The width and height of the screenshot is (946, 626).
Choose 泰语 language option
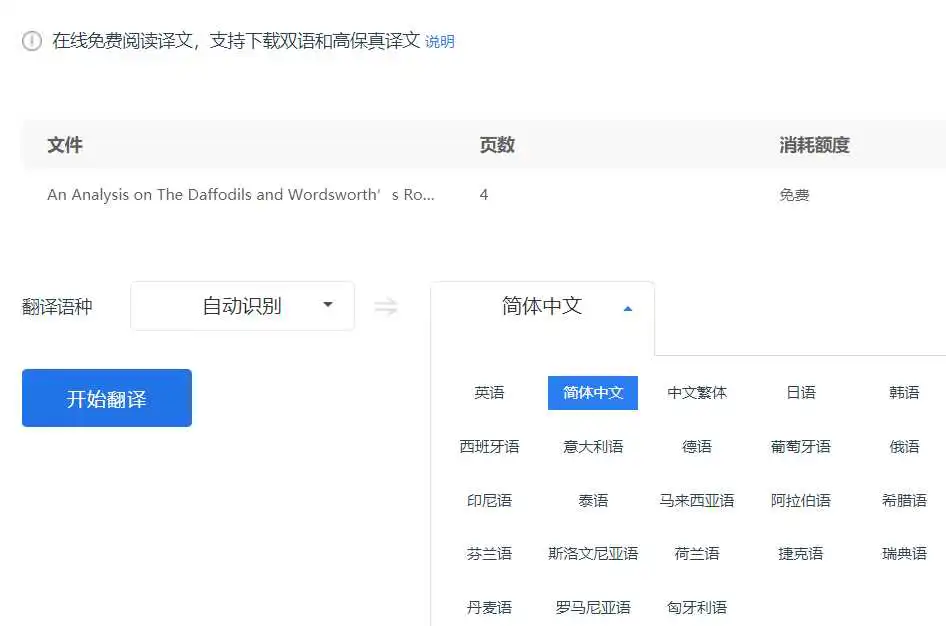pyautogui.click(x=593, y=500)
